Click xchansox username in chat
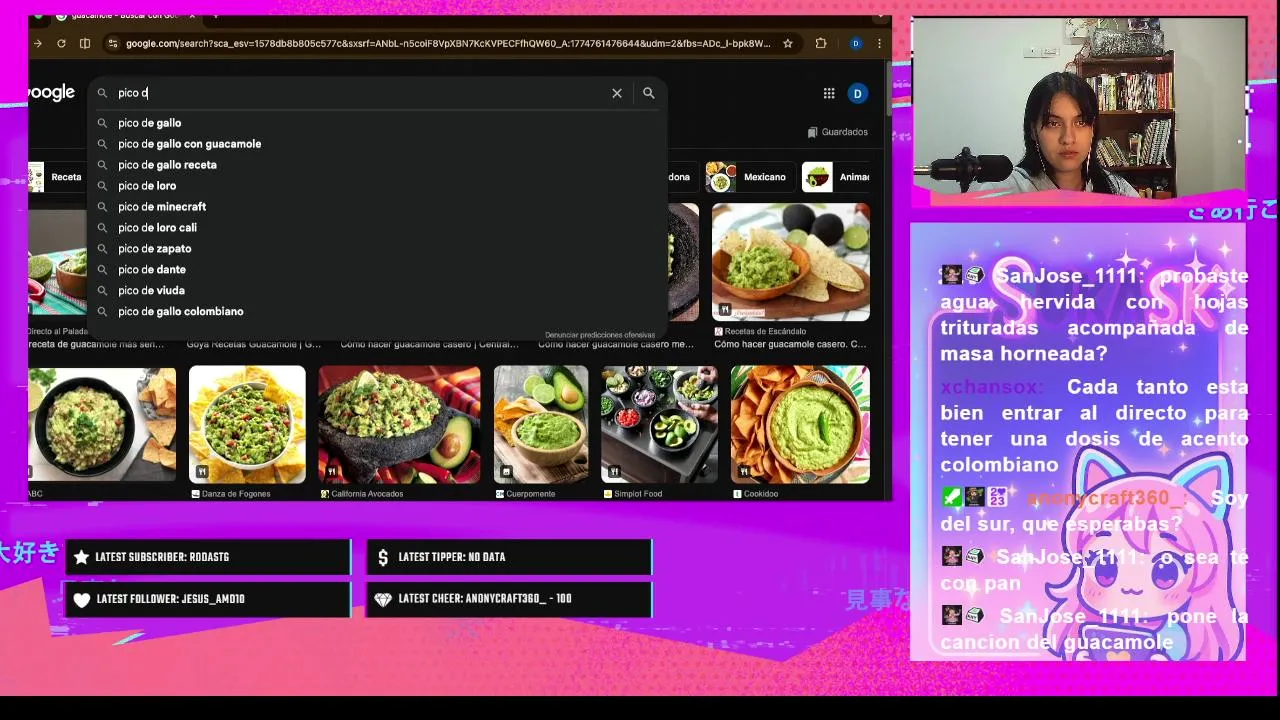The image size is (1280, 720). coord(991,387)
